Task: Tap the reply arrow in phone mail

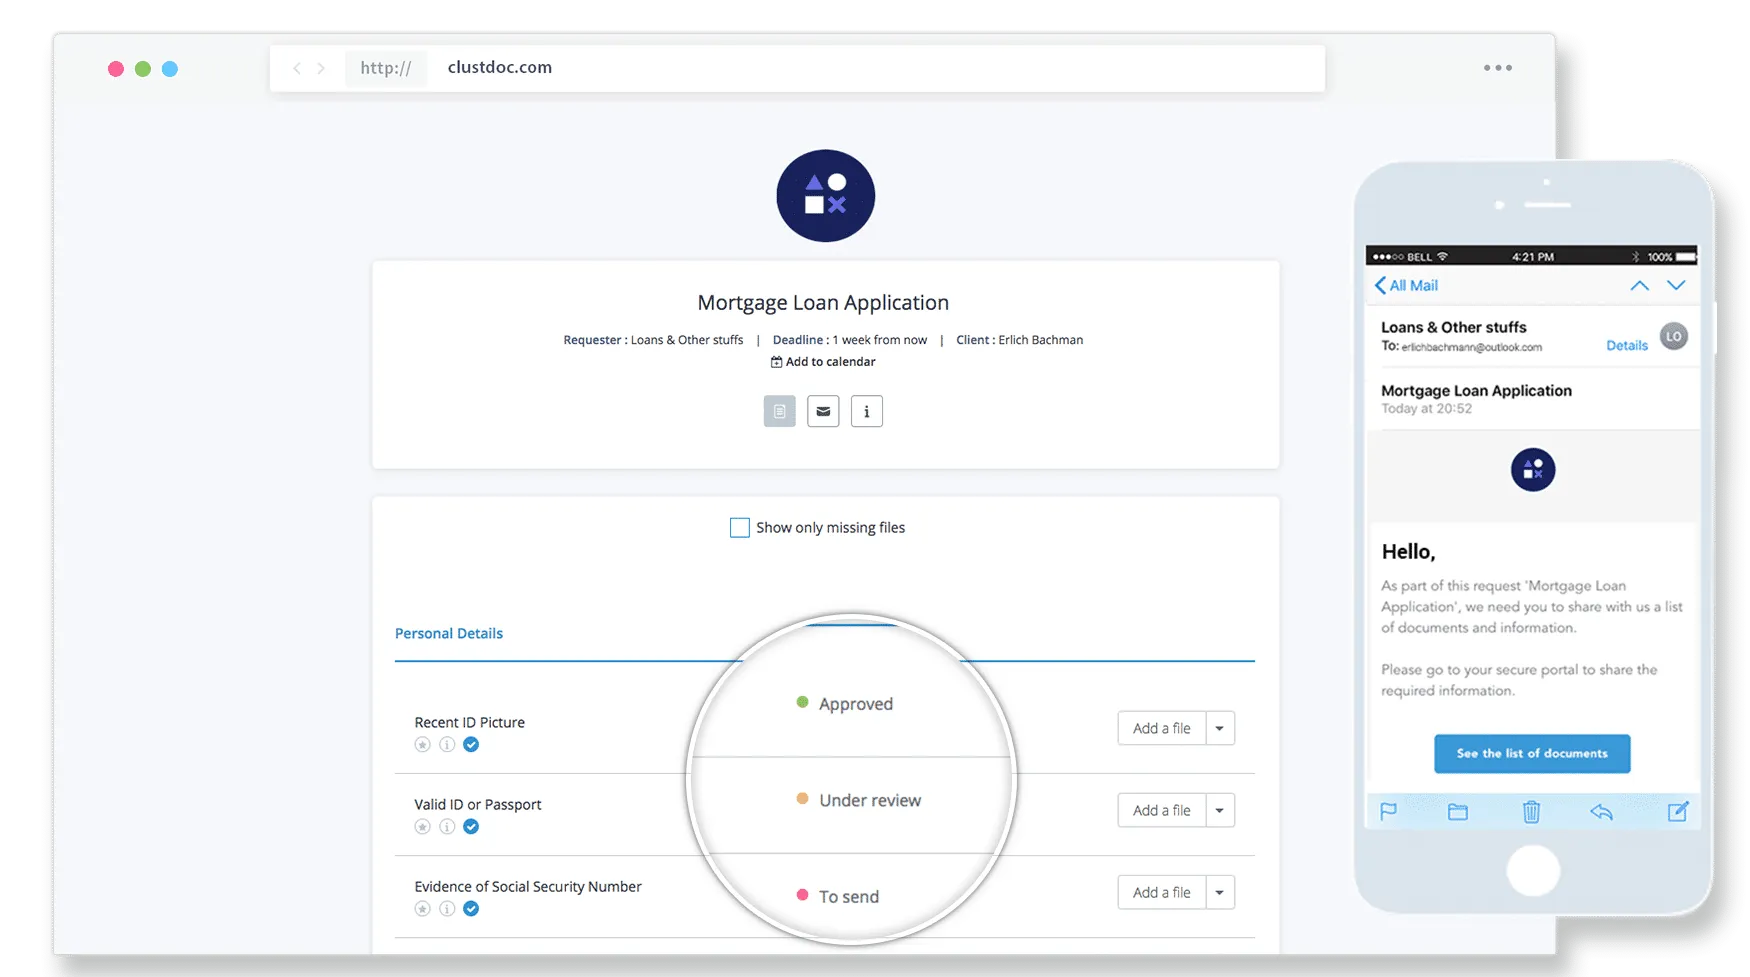Action: (x=1601, y=812)
